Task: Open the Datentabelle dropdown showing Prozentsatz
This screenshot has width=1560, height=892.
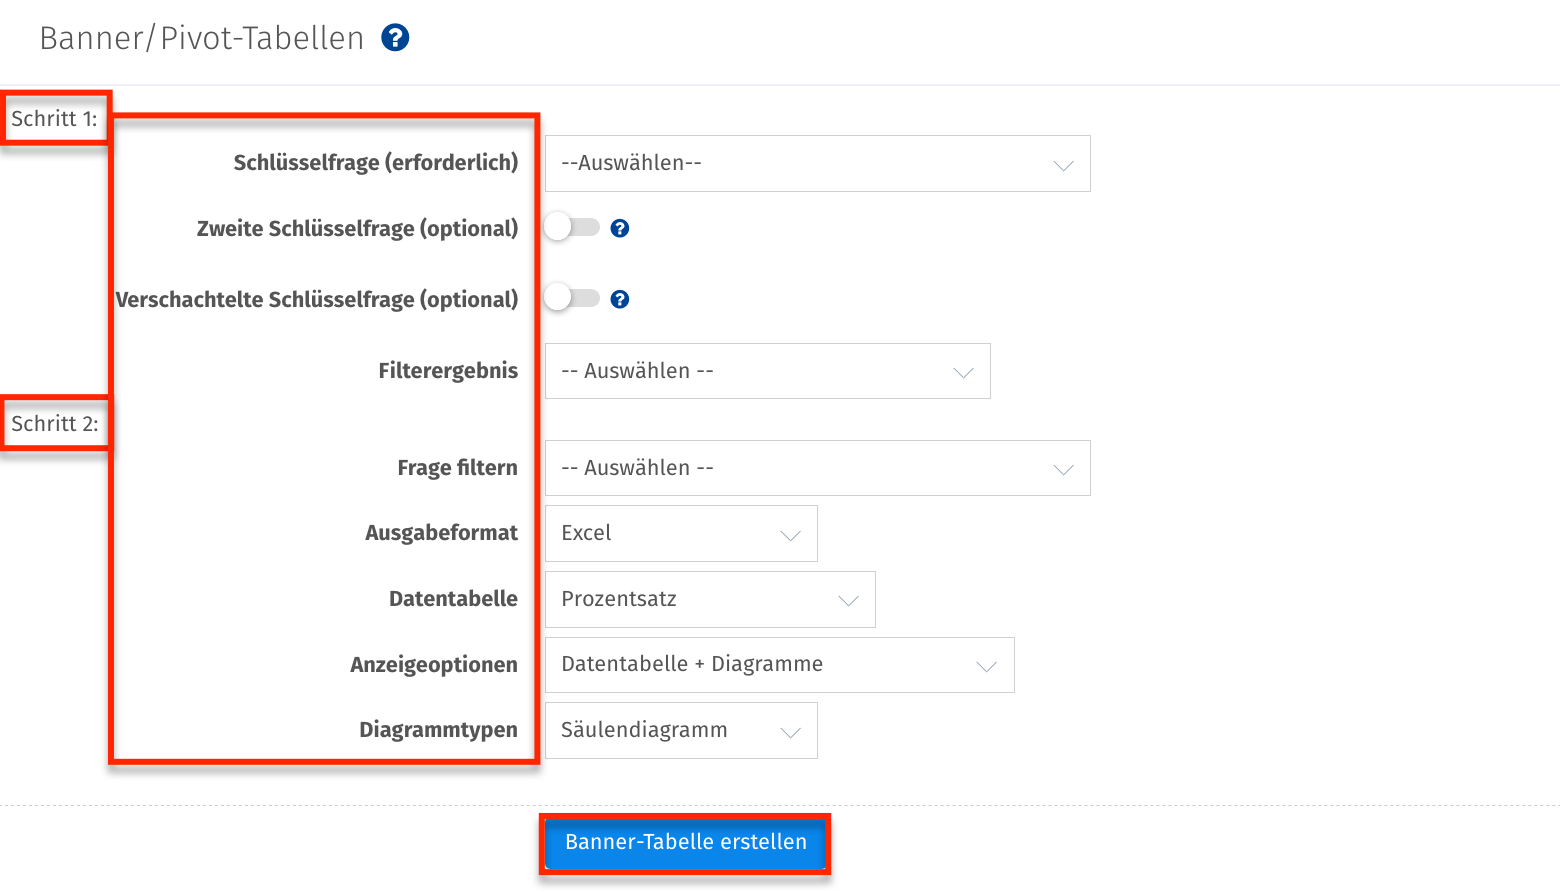Action: [x=709, y=599]
